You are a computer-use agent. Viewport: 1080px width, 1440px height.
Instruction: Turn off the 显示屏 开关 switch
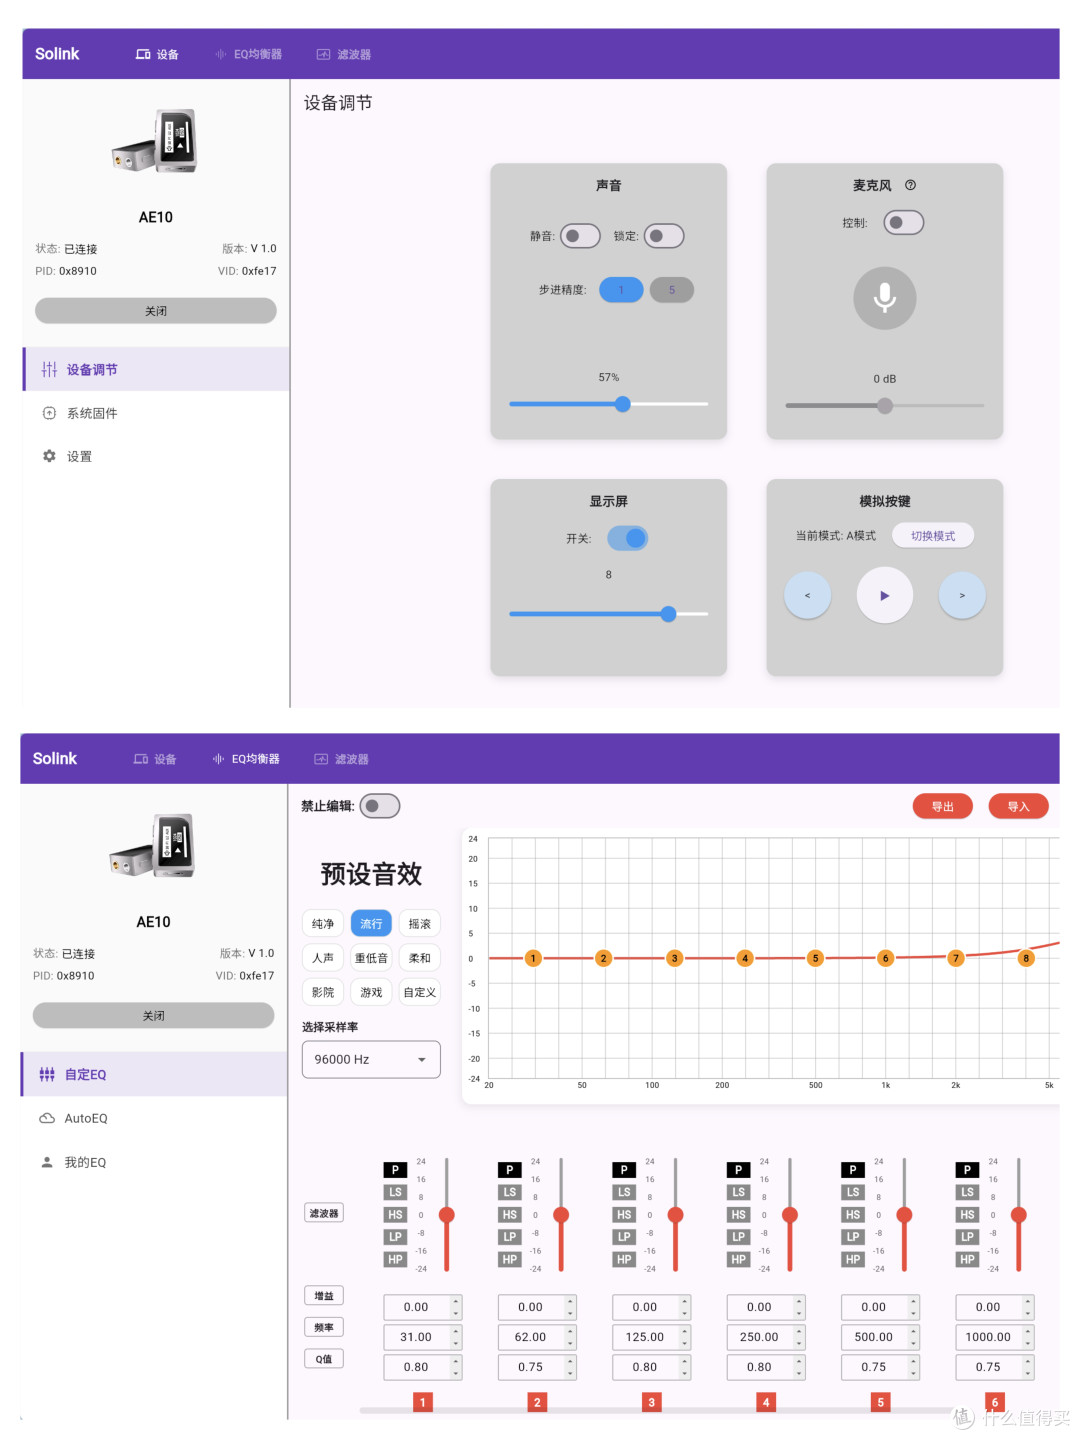point(628,538)
